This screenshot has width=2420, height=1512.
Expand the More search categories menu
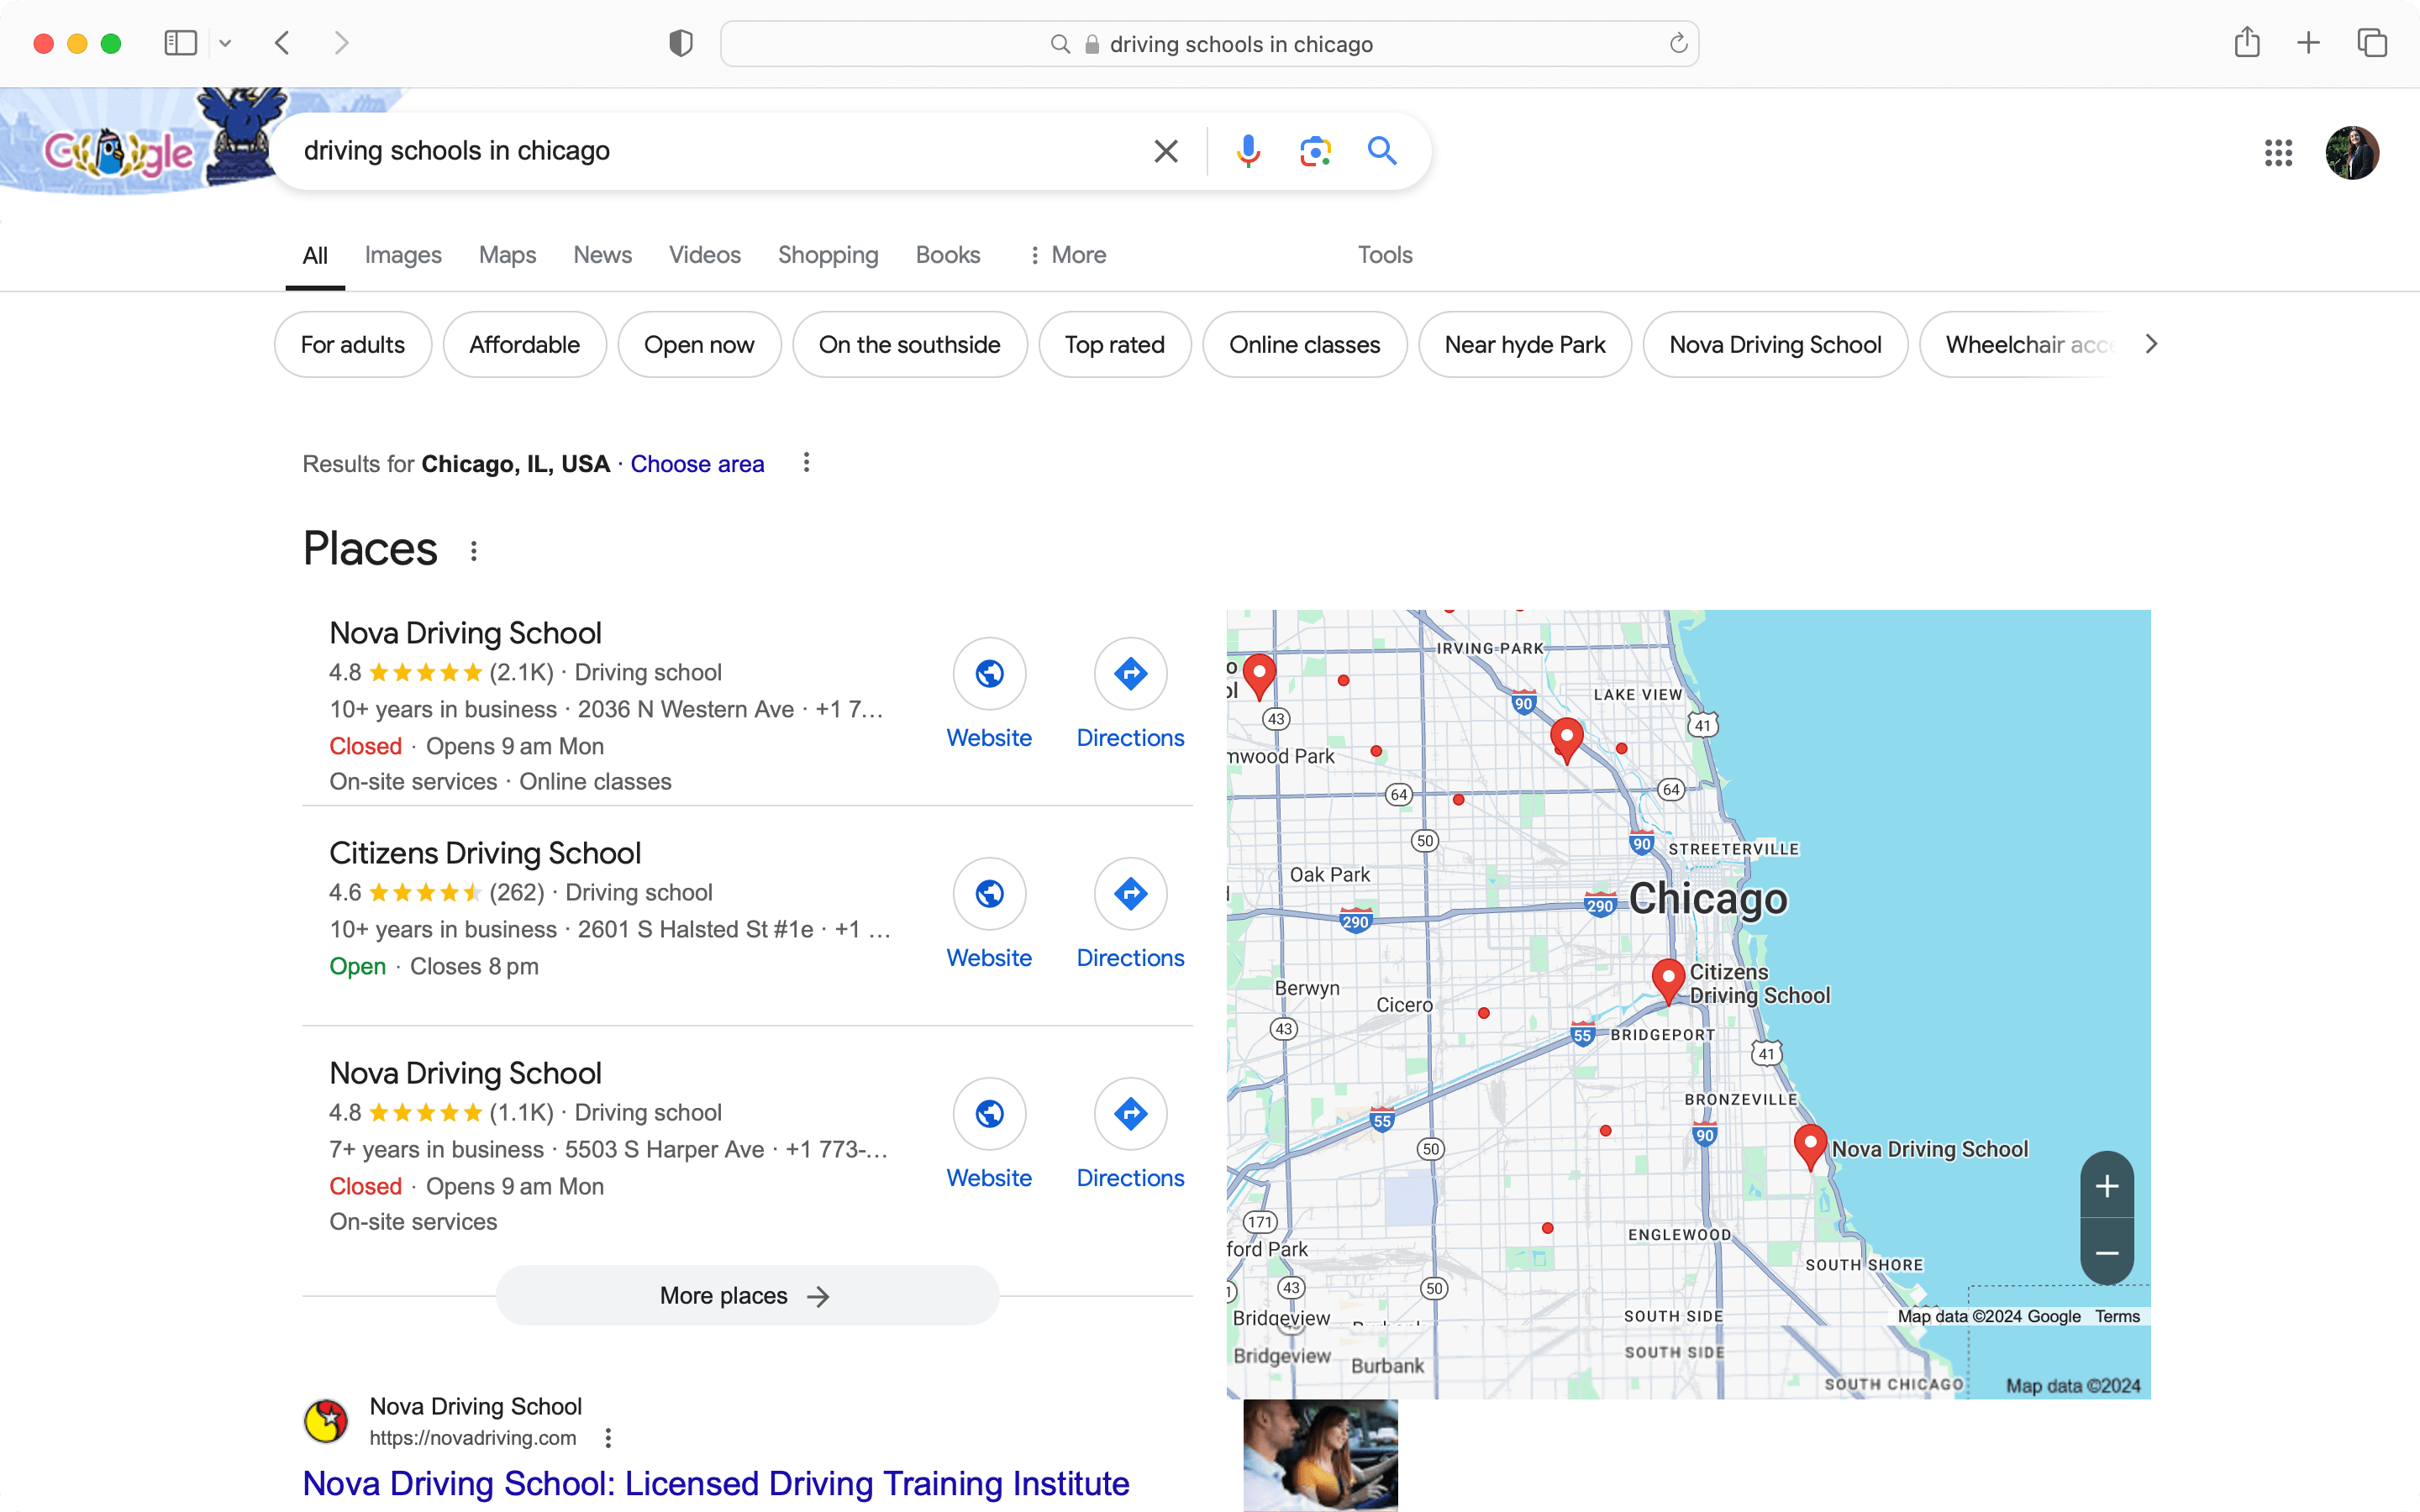(1067, 255)
